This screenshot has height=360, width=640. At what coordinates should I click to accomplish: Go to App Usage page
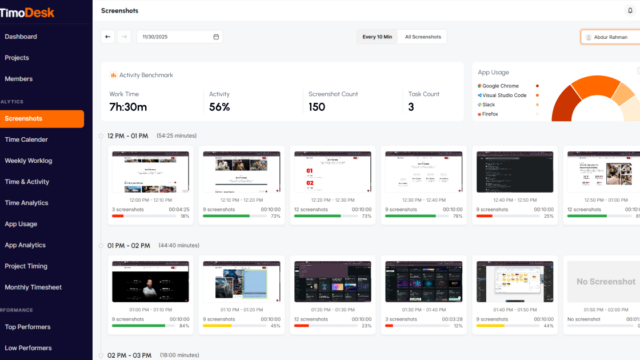(21, 224)
